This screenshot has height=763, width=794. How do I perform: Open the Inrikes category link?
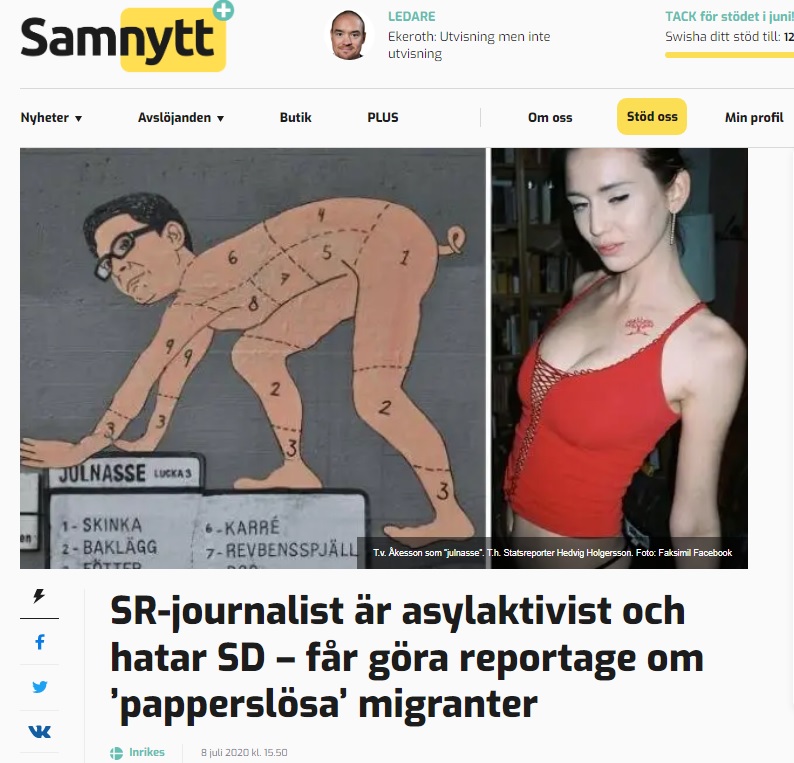[146, 752]
